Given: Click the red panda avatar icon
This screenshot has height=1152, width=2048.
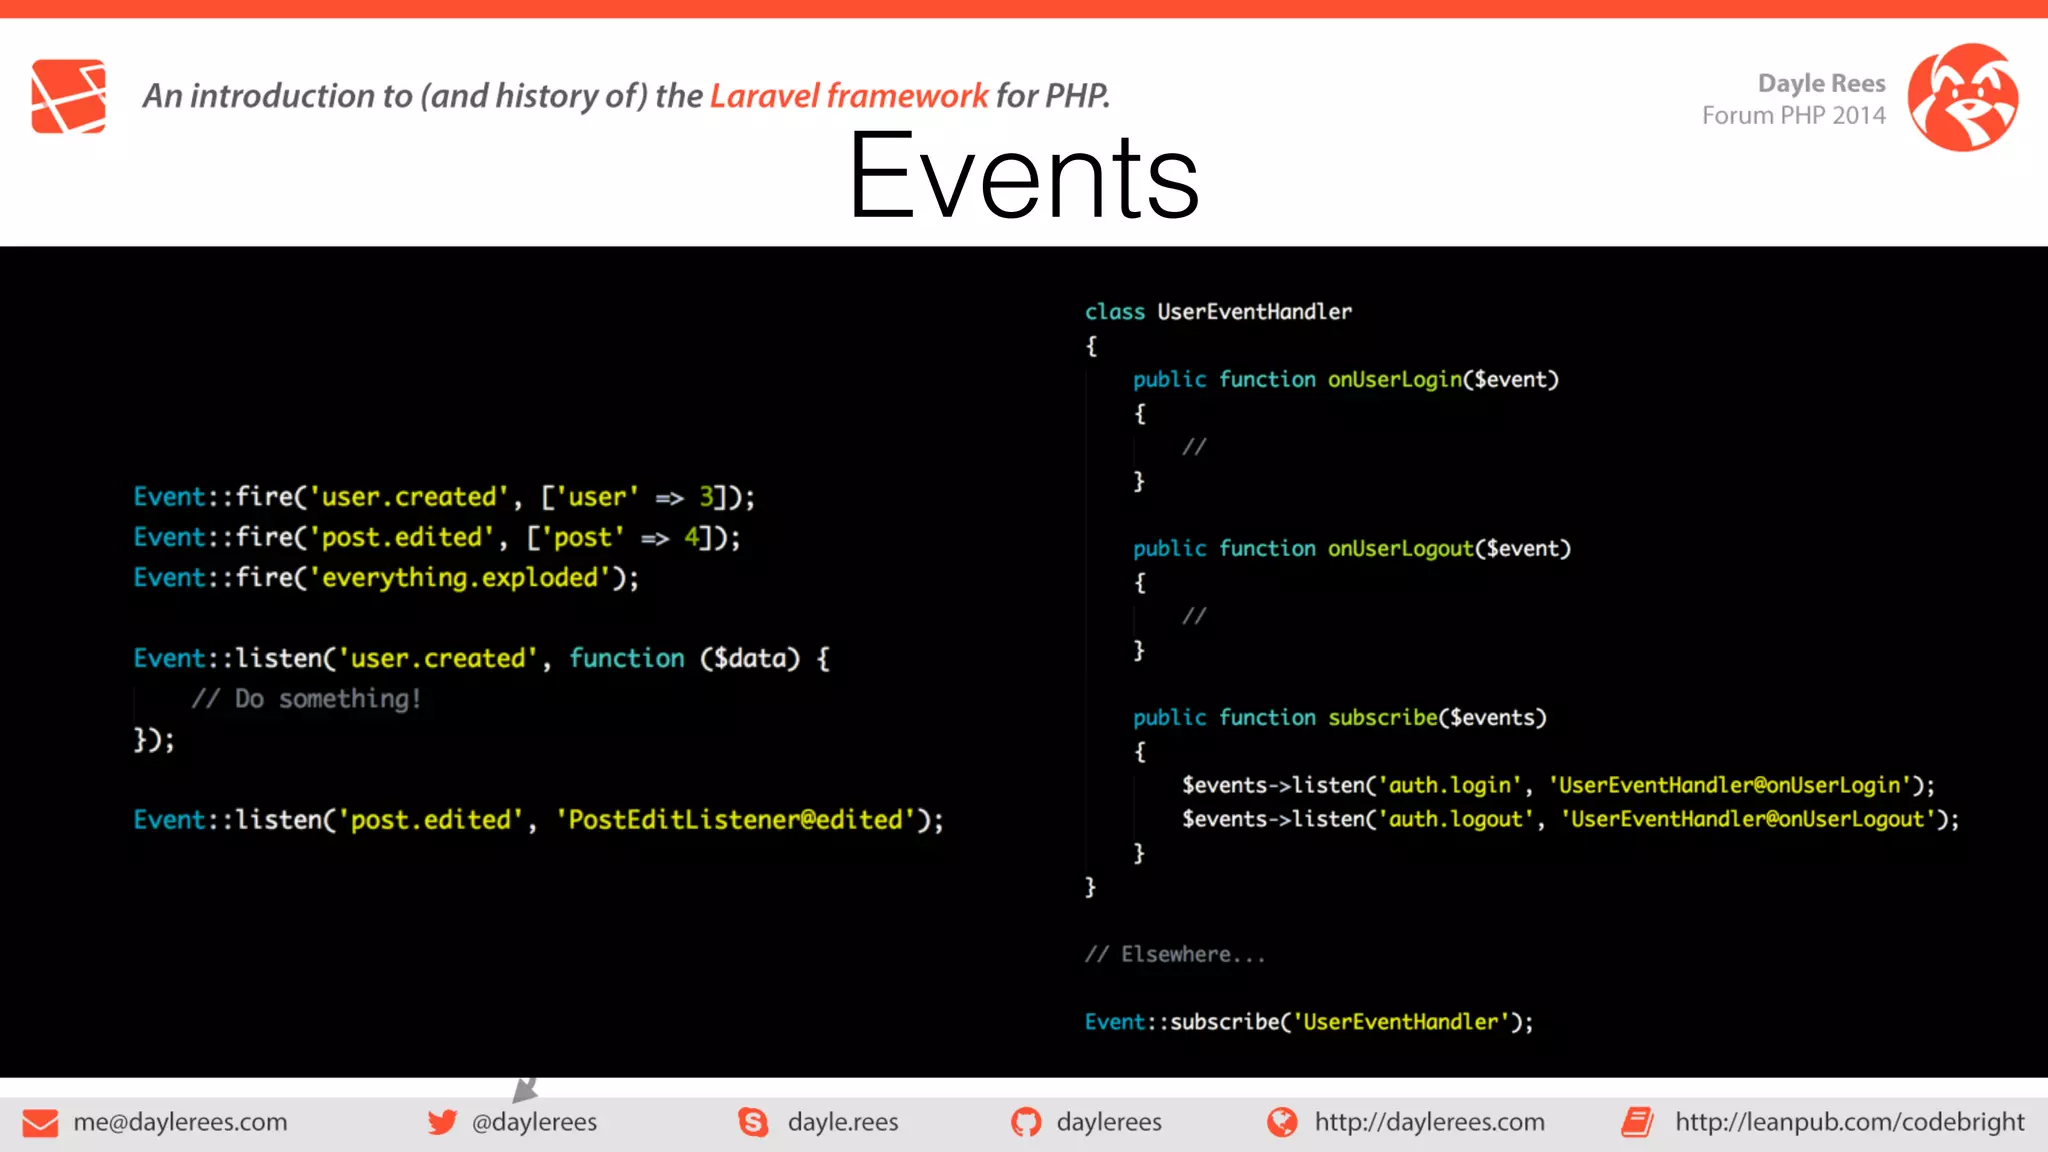Looking at the screenshot, I should 1963,97.
